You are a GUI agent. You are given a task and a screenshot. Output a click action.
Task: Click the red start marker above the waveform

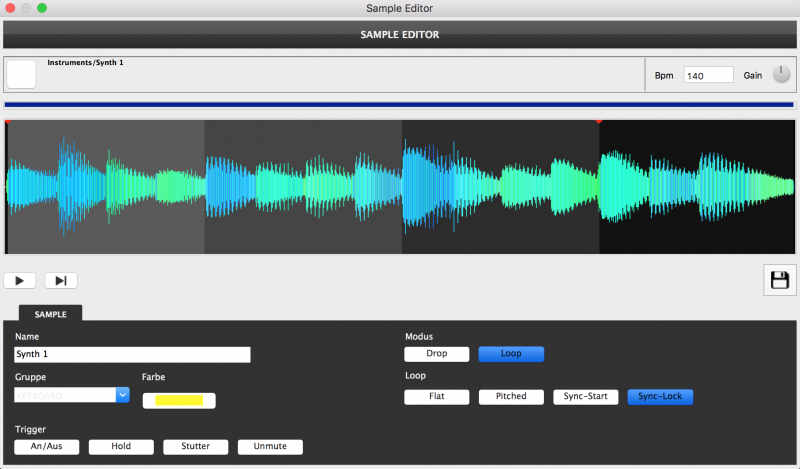[x=8, y=121]
